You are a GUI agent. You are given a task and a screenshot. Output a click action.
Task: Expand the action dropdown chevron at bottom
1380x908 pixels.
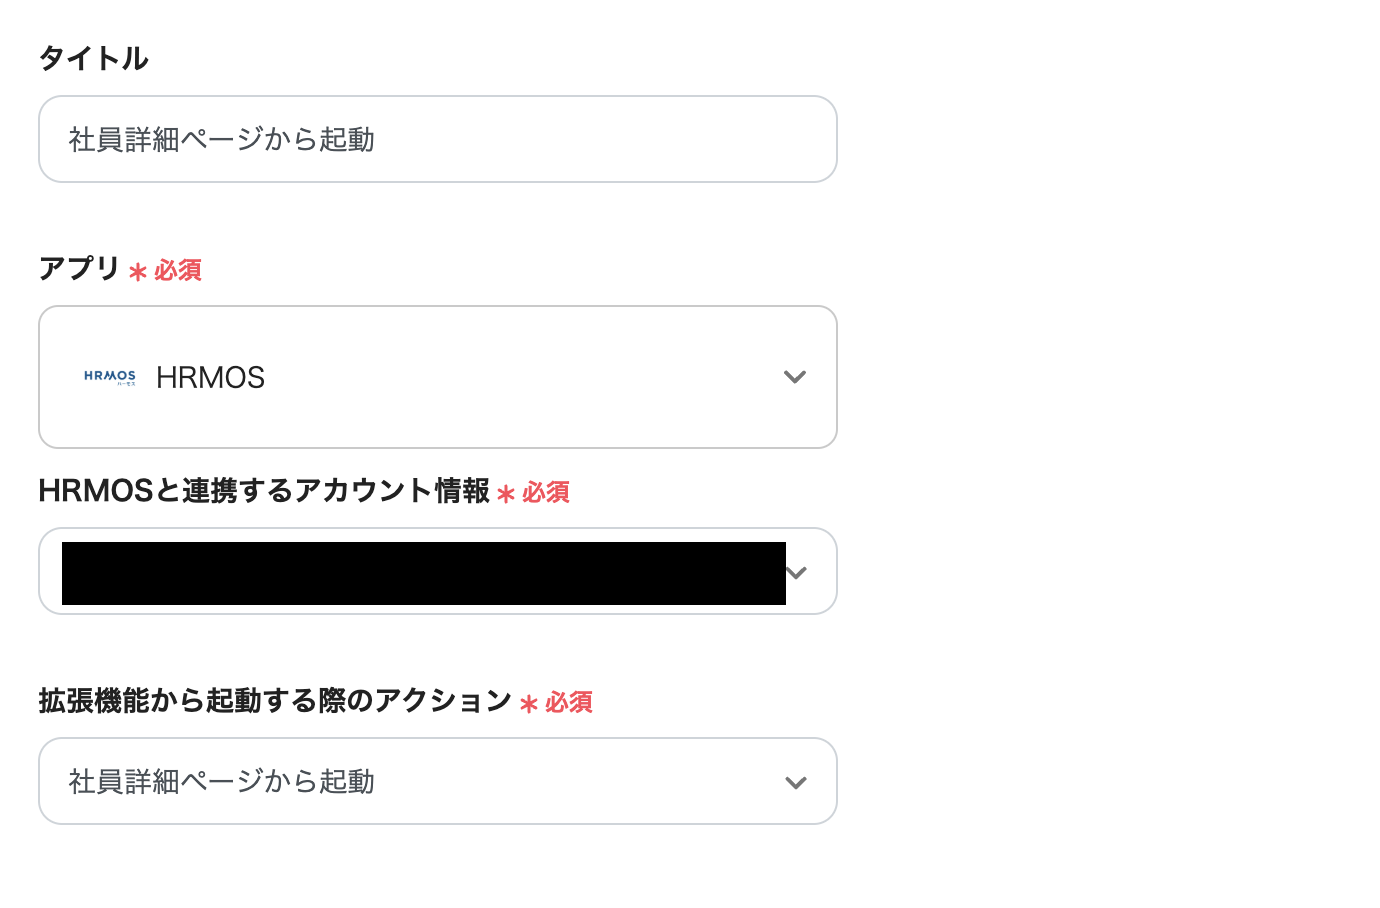click(x=796, y=782)
